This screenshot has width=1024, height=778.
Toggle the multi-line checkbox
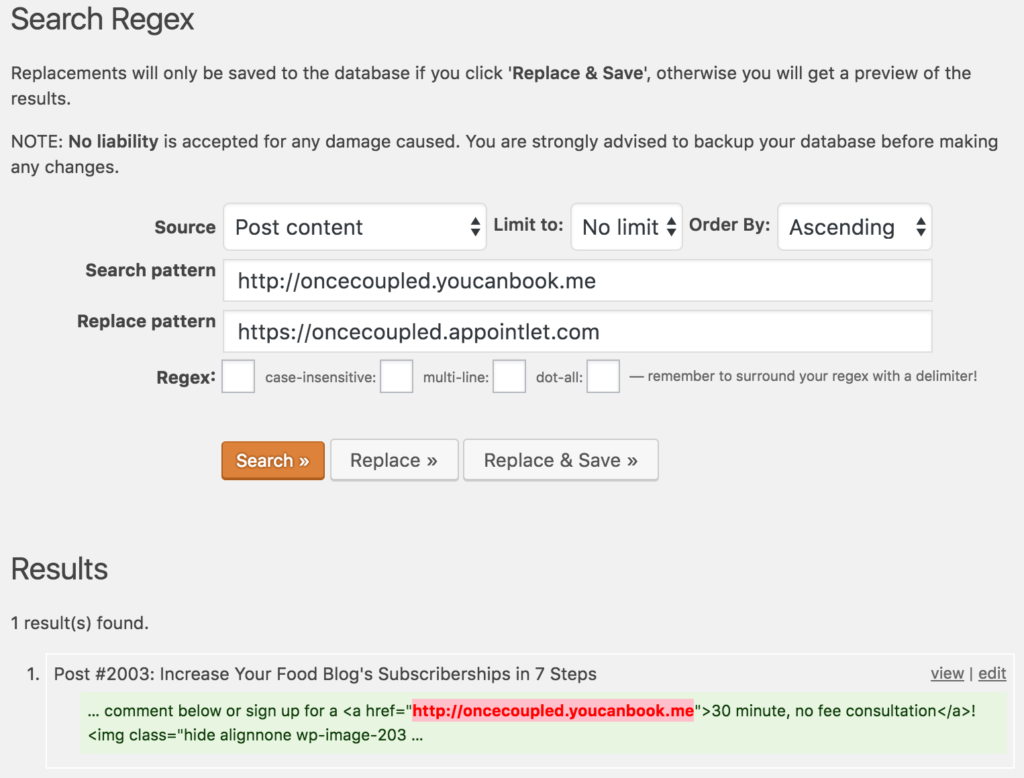[x=509, y=376]
